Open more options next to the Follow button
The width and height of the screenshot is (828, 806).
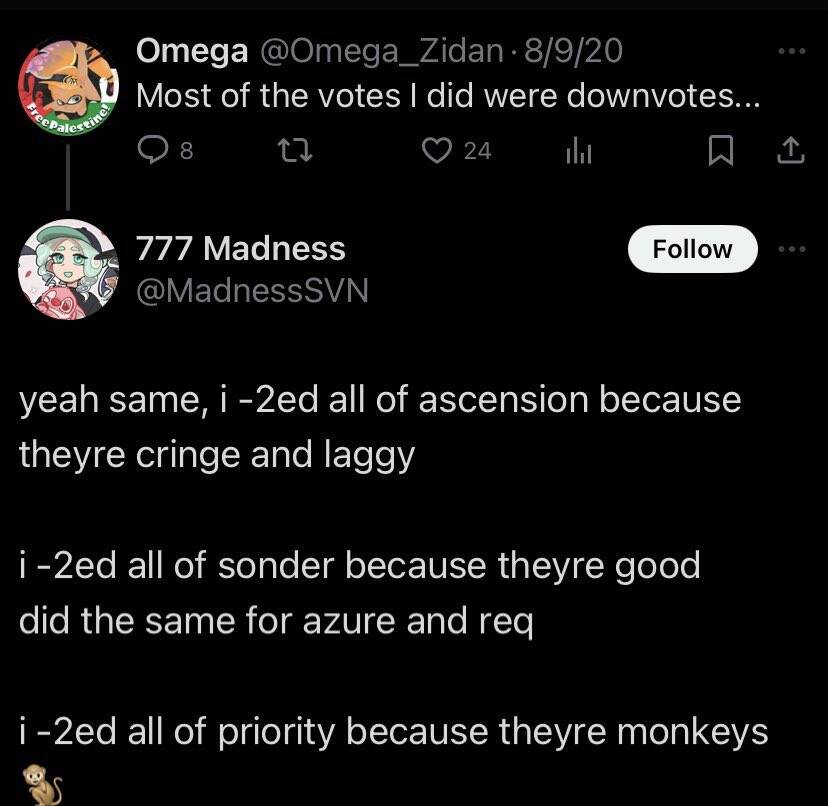pos(791,248)
